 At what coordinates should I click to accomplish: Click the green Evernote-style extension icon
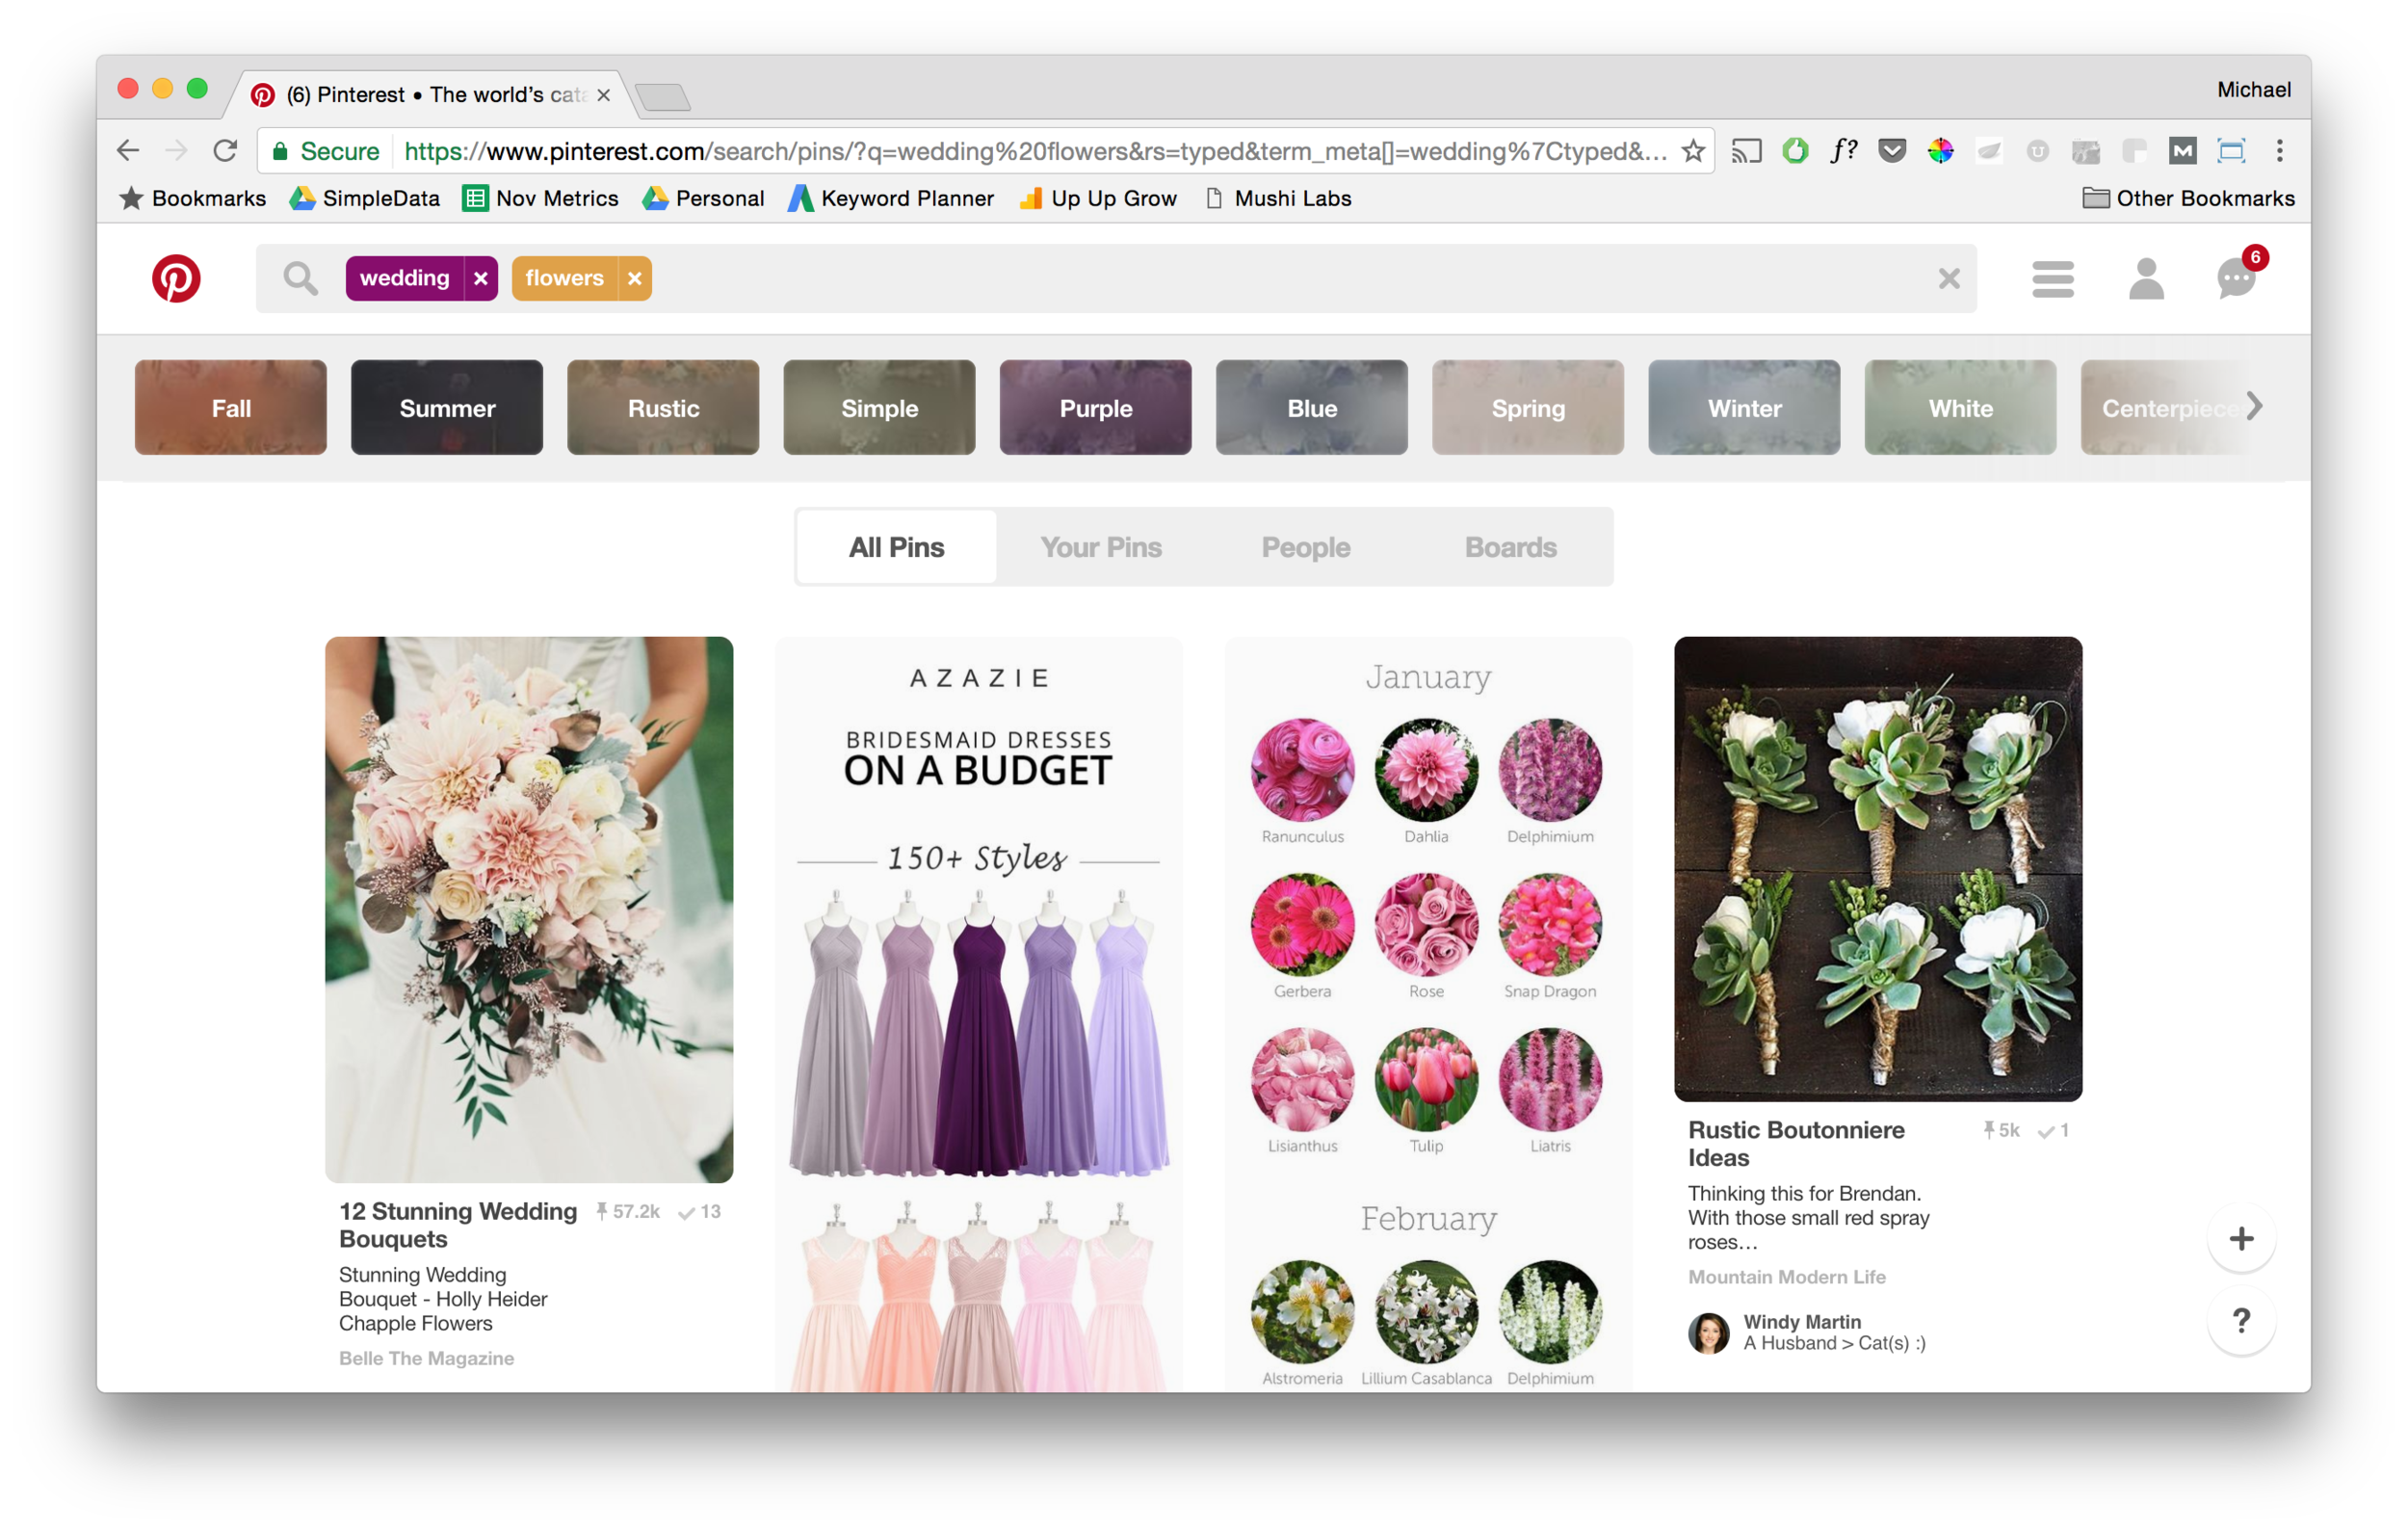click(x=1795, y=151)
